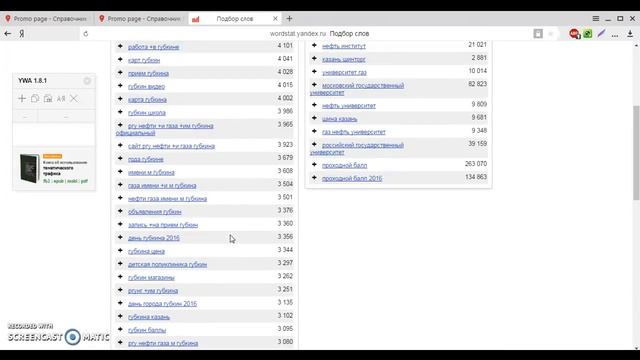
Task: Click the YWA panel copy icon
Action: click(x=35, y=98)
